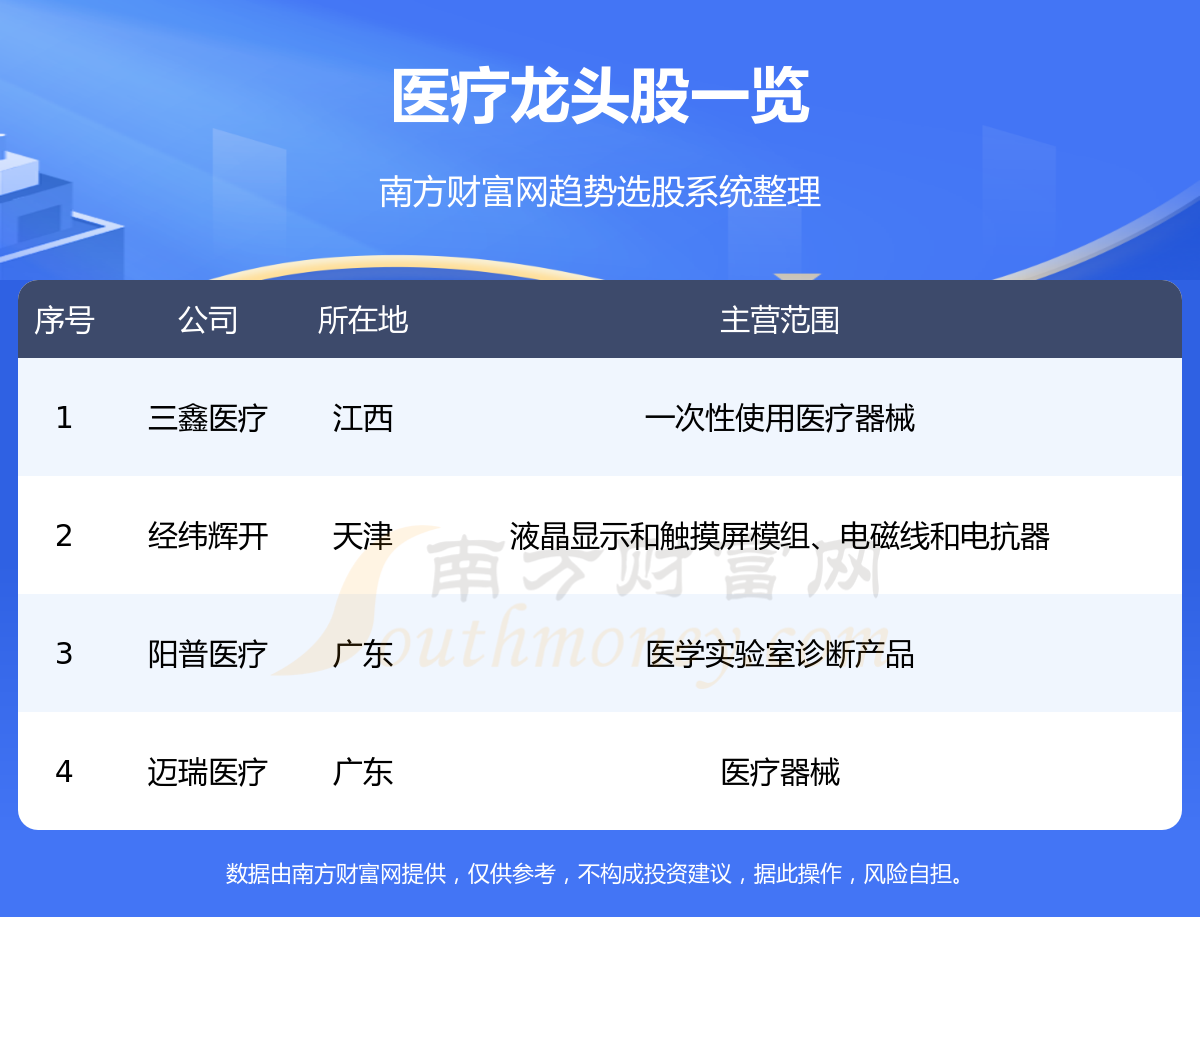This screenshot has height=1050, width=1200.
Task: Click the 液晶显示和触摸屏模组 business description
Action: click(660, 536)
